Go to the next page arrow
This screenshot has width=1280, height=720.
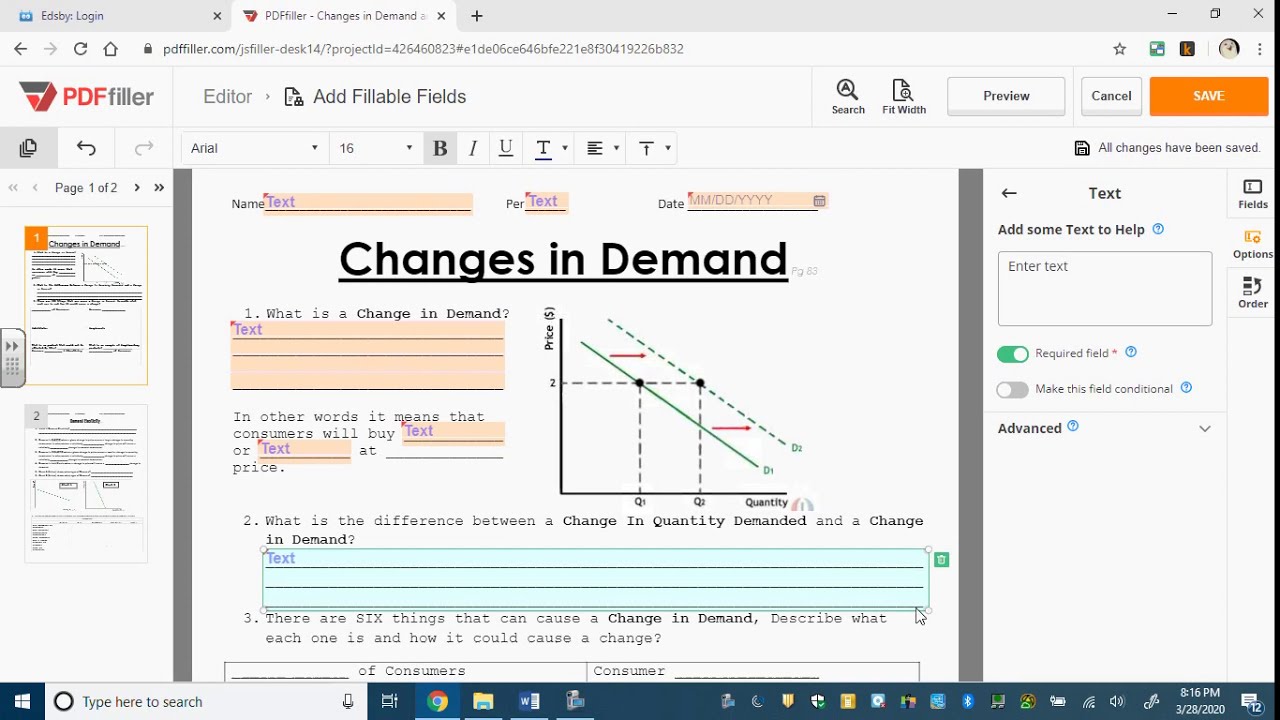137,187
